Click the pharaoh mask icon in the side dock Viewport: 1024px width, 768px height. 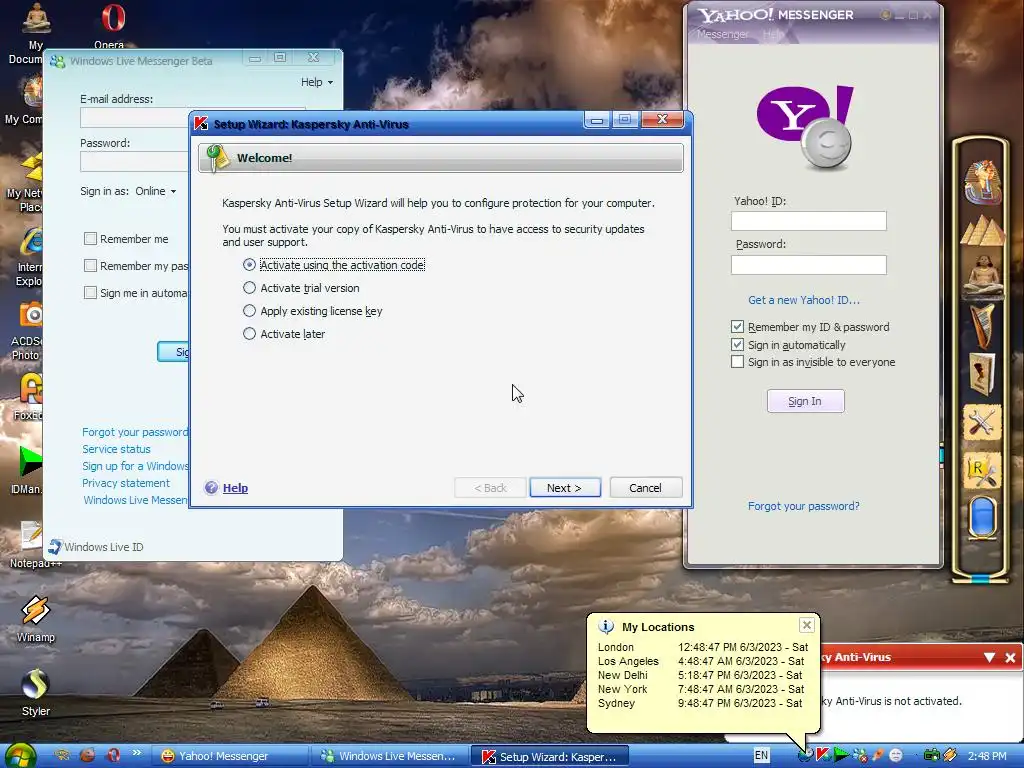pyautogui.click(x=982, y=181)
